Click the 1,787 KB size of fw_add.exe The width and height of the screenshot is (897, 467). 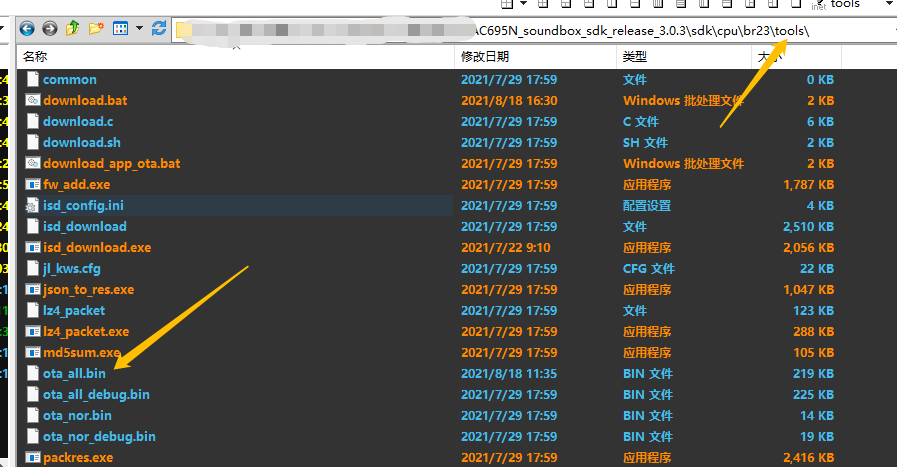(808, 184)
